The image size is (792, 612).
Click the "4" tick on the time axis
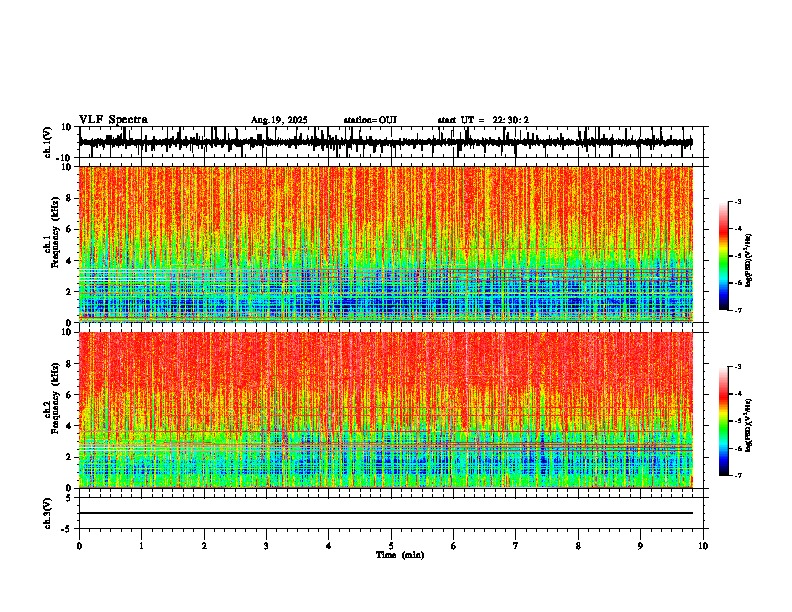[329, 546]
